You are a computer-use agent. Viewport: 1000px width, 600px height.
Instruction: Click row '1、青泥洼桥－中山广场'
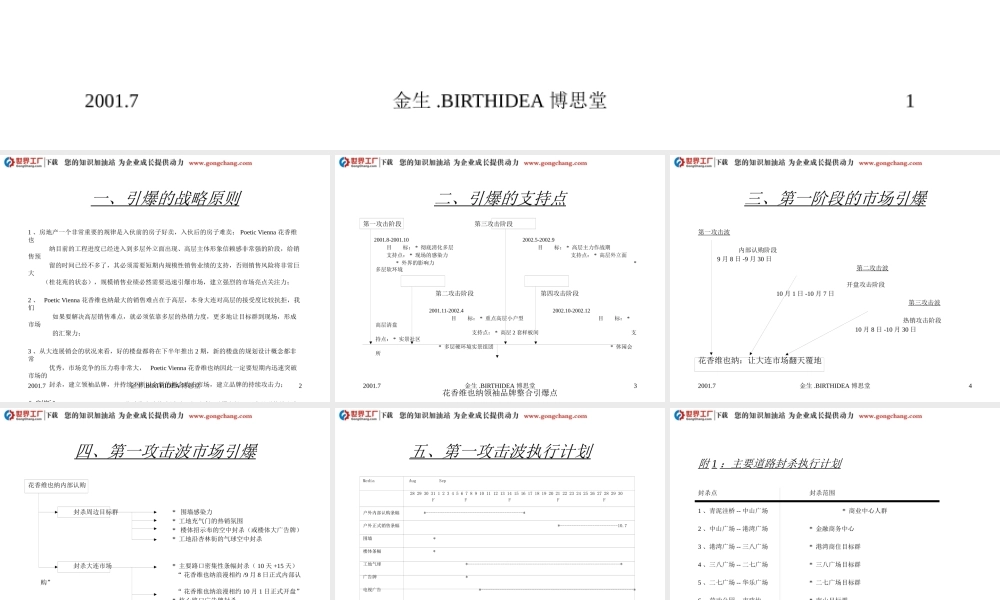[733, 511]
